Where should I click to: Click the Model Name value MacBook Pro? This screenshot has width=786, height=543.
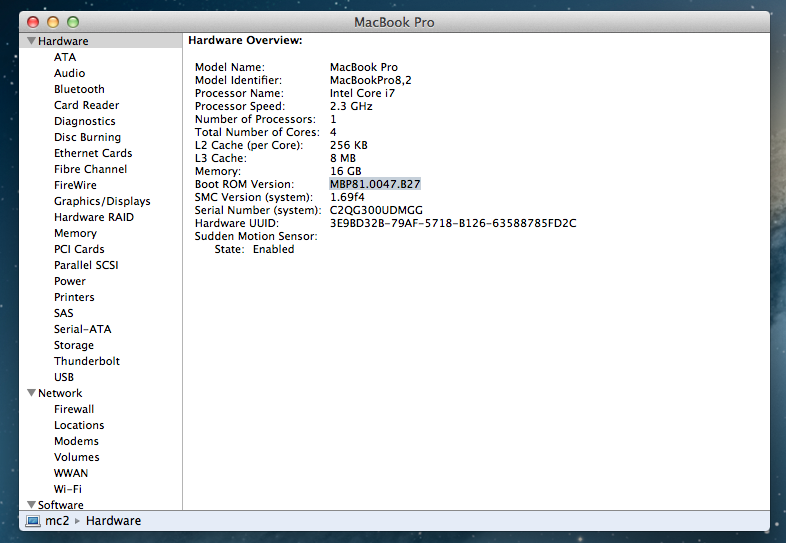pos(363,67)
